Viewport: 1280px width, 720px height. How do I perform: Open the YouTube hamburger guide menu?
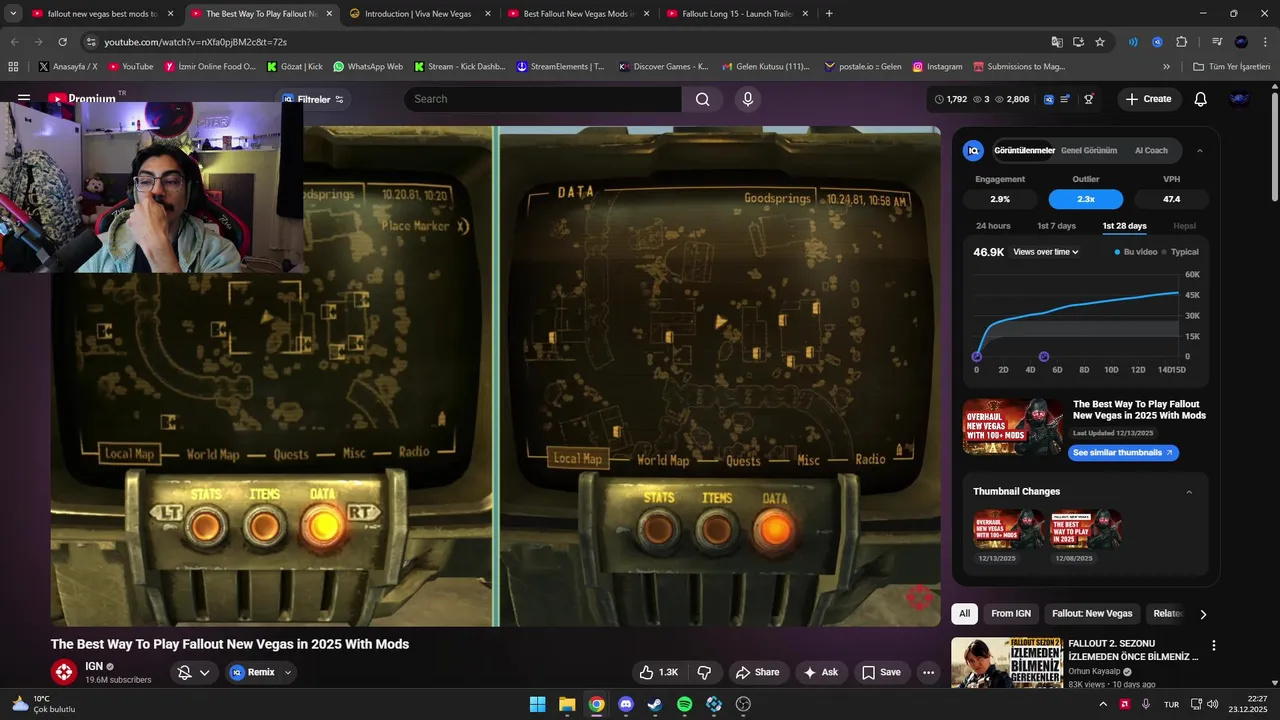24,99
